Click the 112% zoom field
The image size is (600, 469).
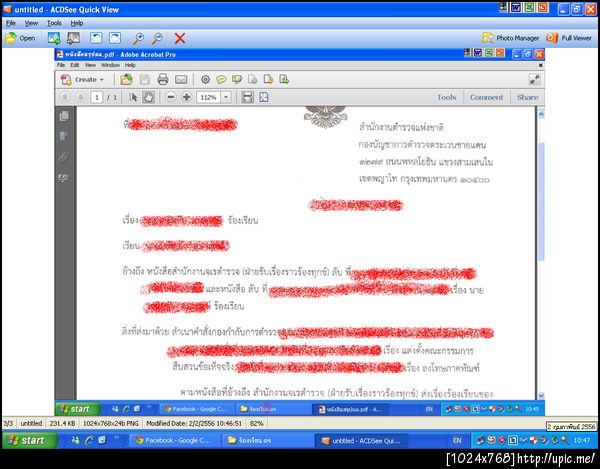(x=209, y=98)
